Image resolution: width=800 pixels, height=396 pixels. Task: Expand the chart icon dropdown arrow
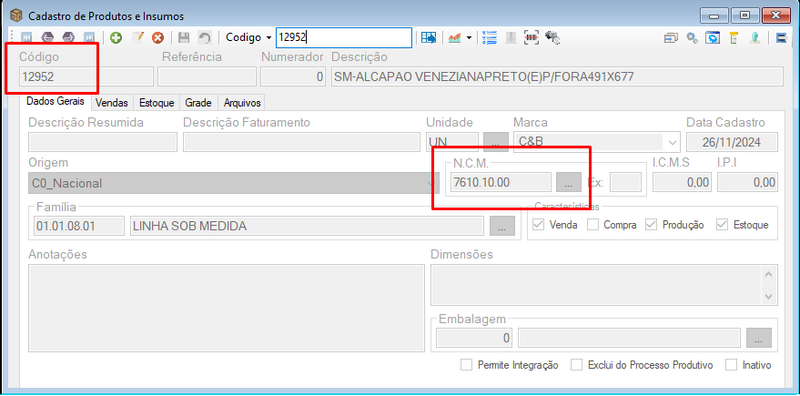(x=469, y=38)
